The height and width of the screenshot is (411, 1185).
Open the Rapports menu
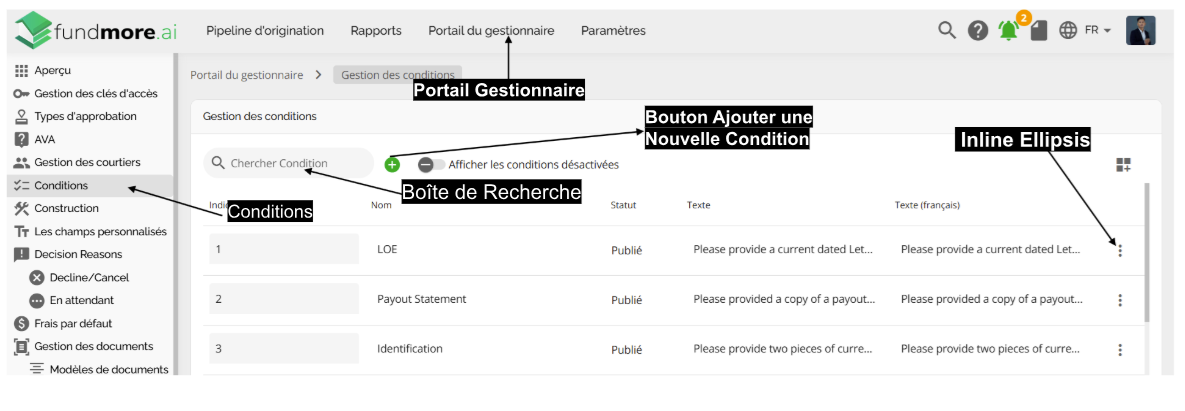376,31
